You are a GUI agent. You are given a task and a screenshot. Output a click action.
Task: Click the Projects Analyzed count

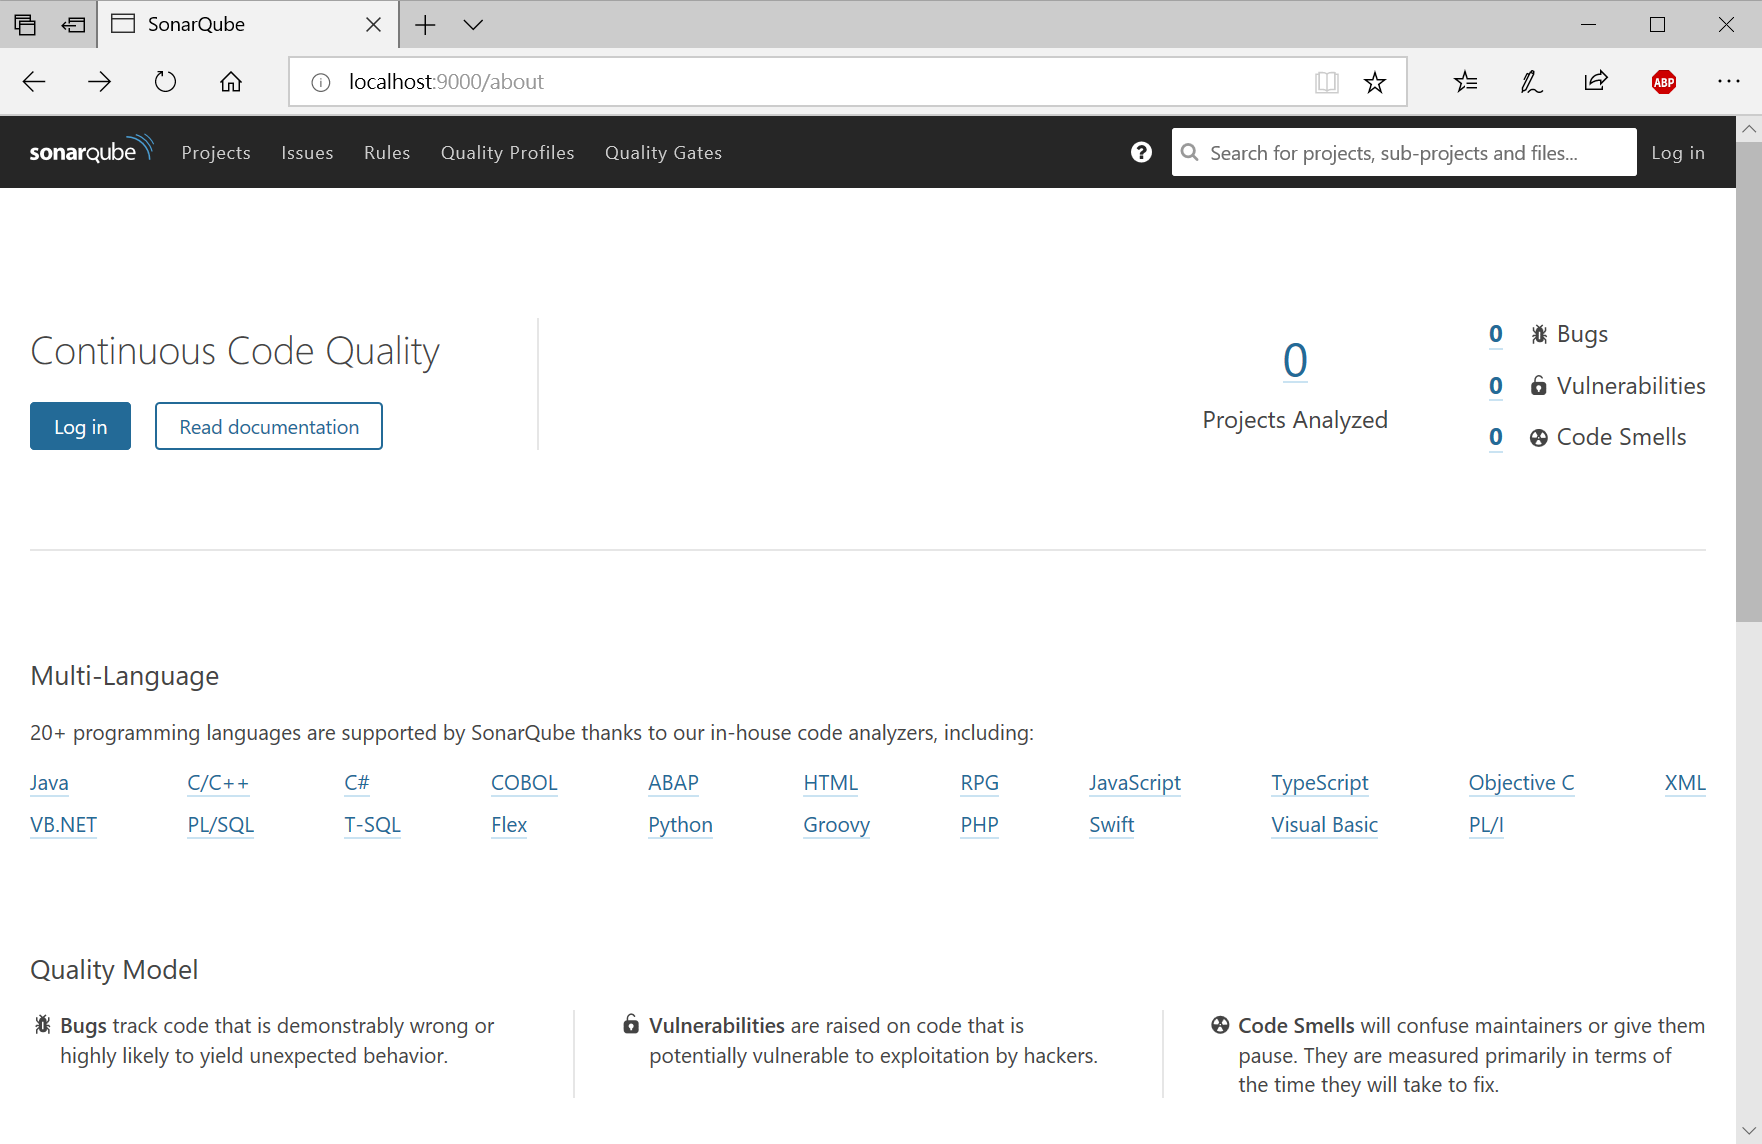pyautogui.click(x=1295, y=360)
